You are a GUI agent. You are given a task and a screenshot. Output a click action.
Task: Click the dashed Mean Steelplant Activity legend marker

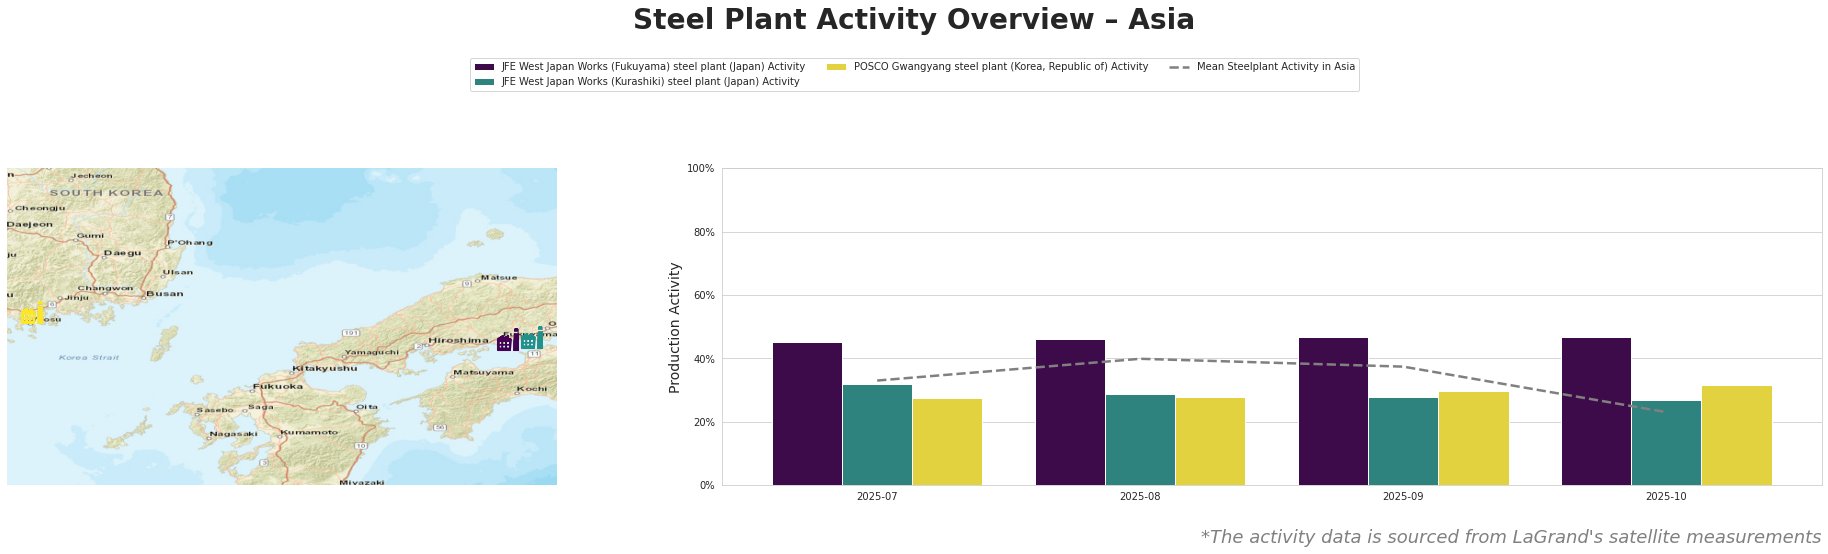point(1180,67)
